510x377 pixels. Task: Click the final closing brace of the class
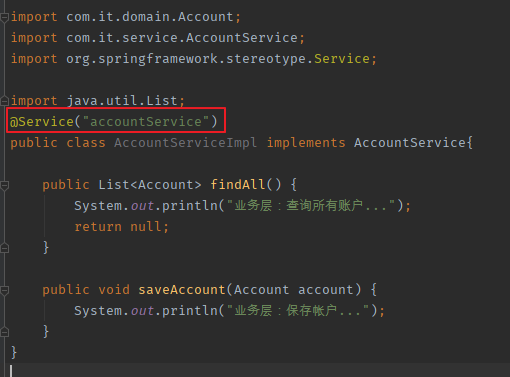tap(14, 352)
